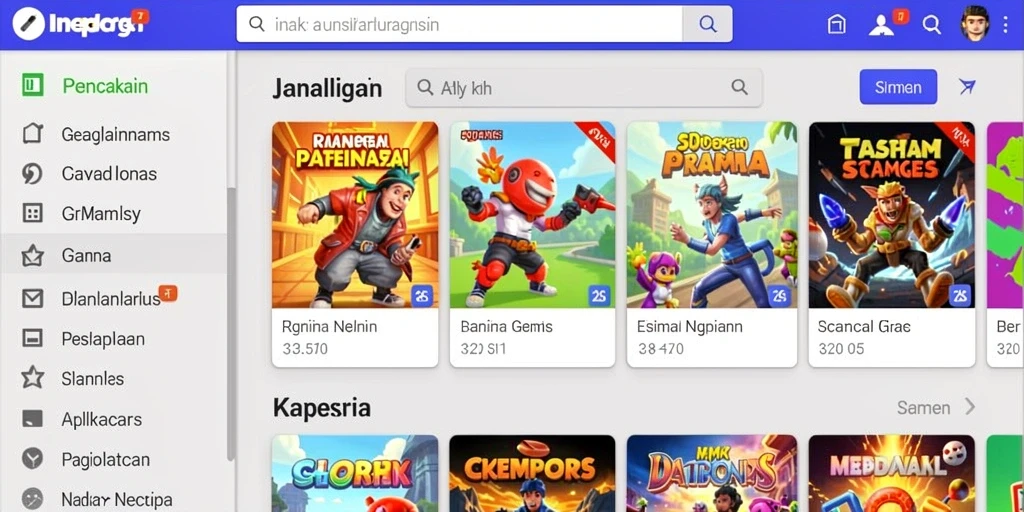Viewport: 1024px width, 512px height.
Task: Click the badge on Esimal Ngpiann thumbnail
Action: click(x=780, y=296)
